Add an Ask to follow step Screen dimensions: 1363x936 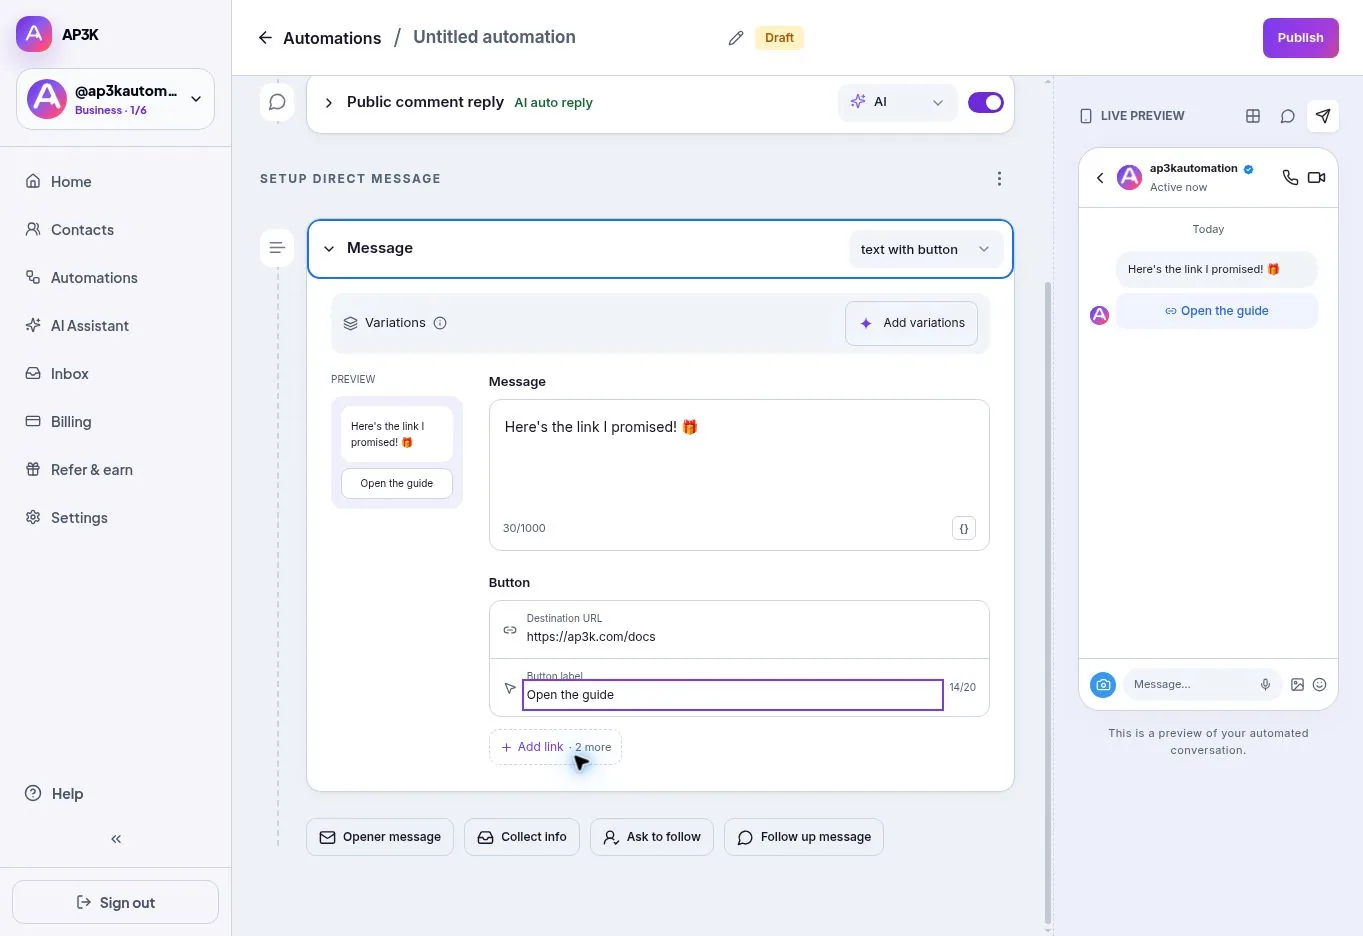(x=652, y=837)
